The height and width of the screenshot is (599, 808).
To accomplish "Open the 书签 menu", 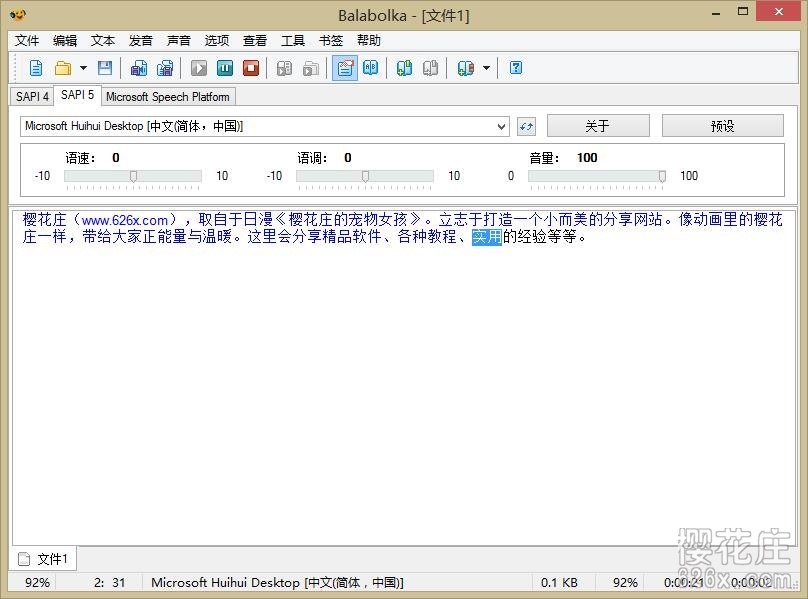I will pos(331,40).
